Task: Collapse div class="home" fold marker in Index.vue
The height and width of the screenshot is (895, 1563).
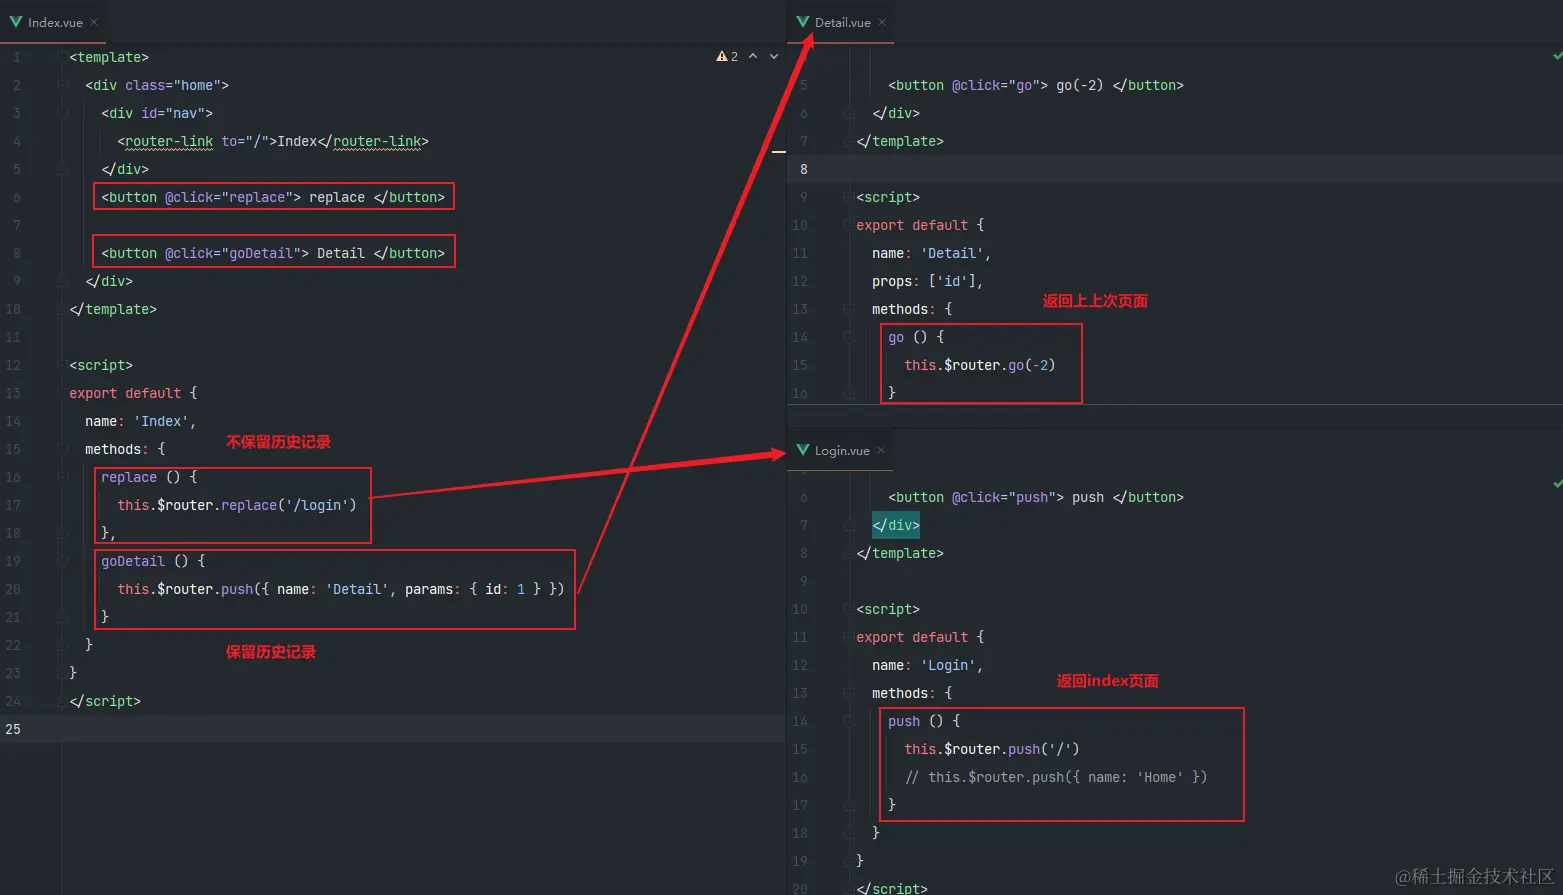Action: pyautogui.click(x=62, y=85)
